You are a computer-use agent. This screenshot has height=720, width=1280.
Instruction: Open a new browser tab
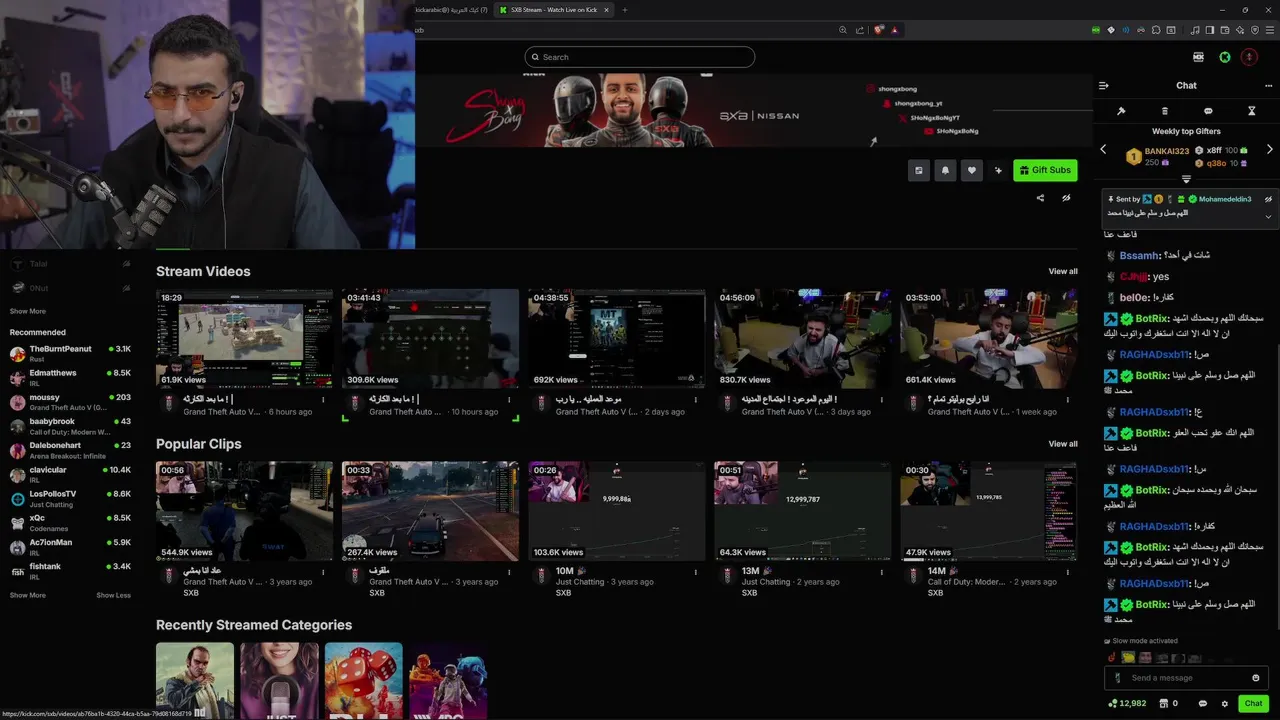[624, 10]
